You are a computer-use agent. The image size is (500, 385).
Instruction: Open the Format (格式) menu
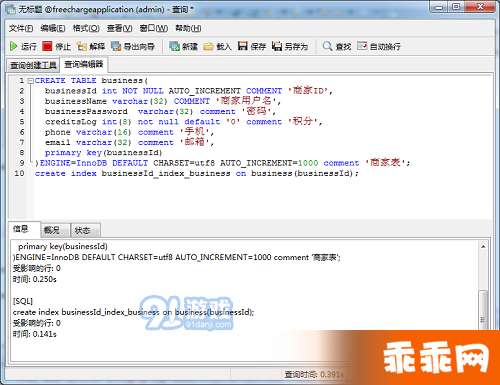click(x=86, y=28)
